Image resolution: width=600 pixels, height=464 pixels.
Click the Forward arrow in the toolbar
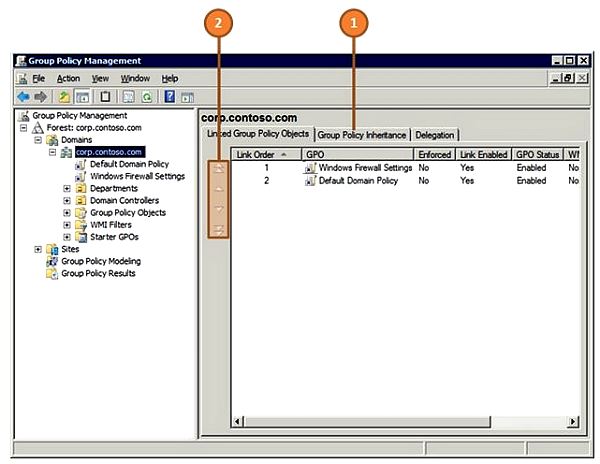(40, 97)
